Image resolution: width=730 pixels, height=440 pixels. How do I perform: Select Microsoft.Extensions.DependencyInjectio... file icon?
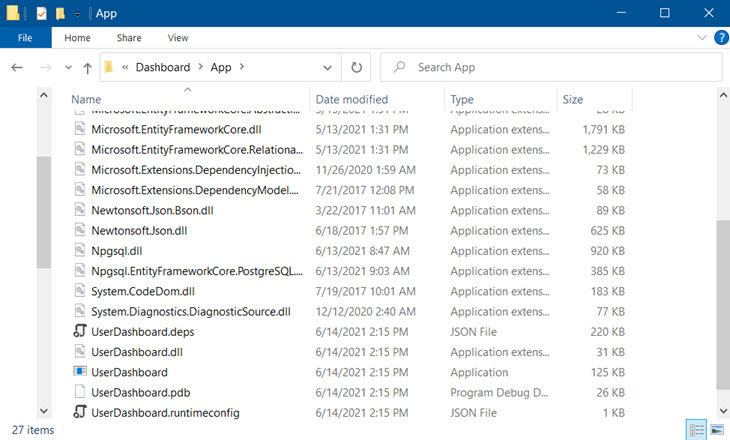click(x=80, y=169)
